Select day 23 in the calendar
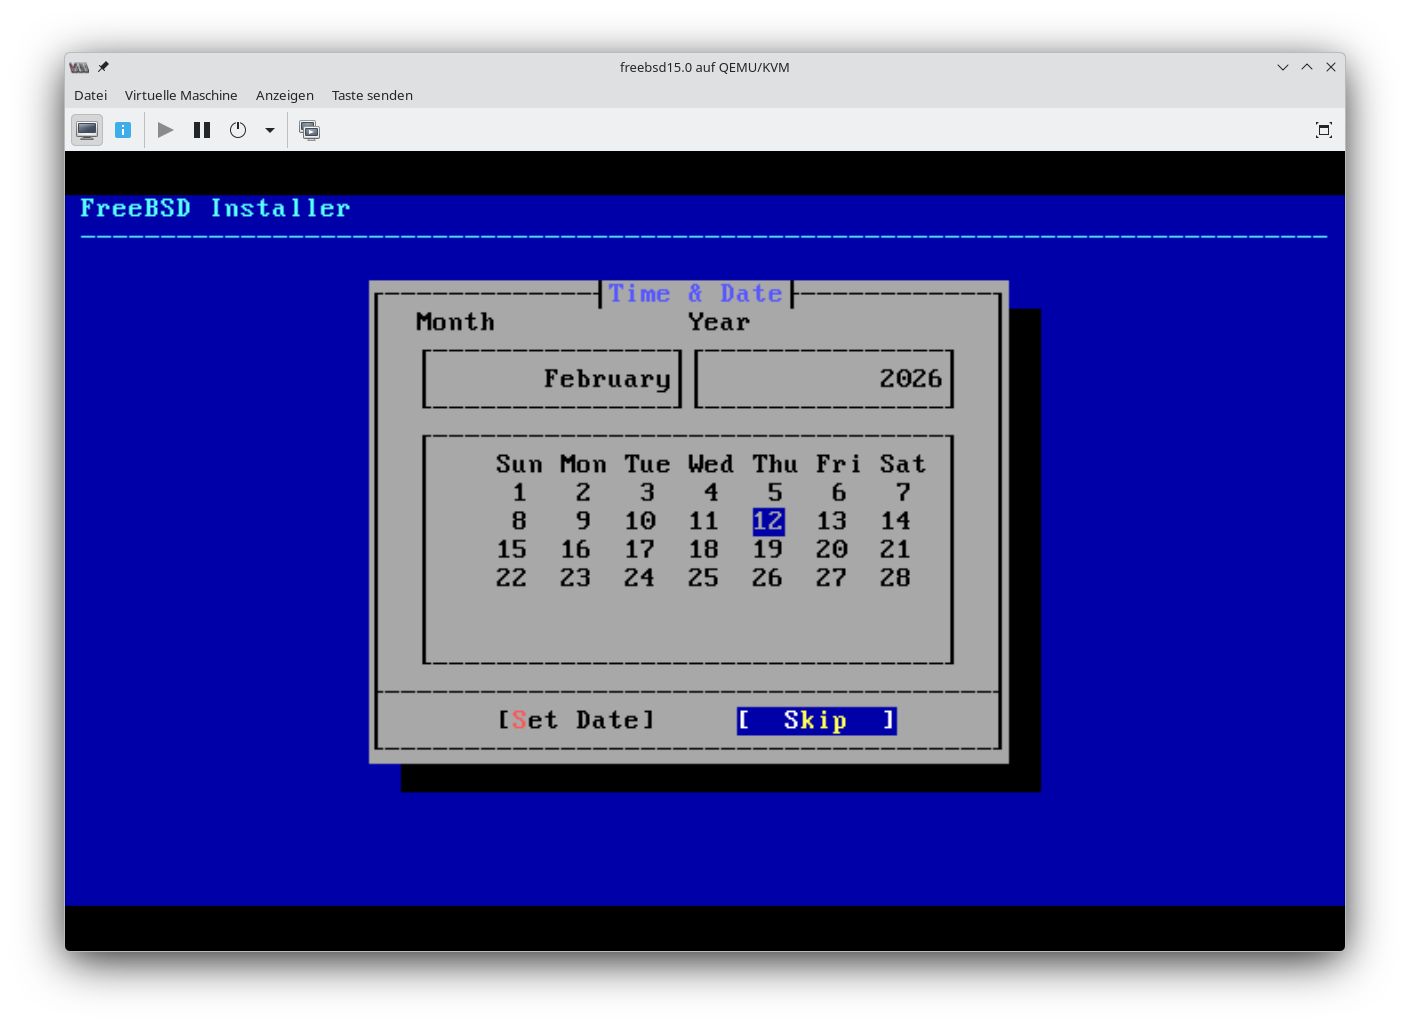 (x=576, y=578)
